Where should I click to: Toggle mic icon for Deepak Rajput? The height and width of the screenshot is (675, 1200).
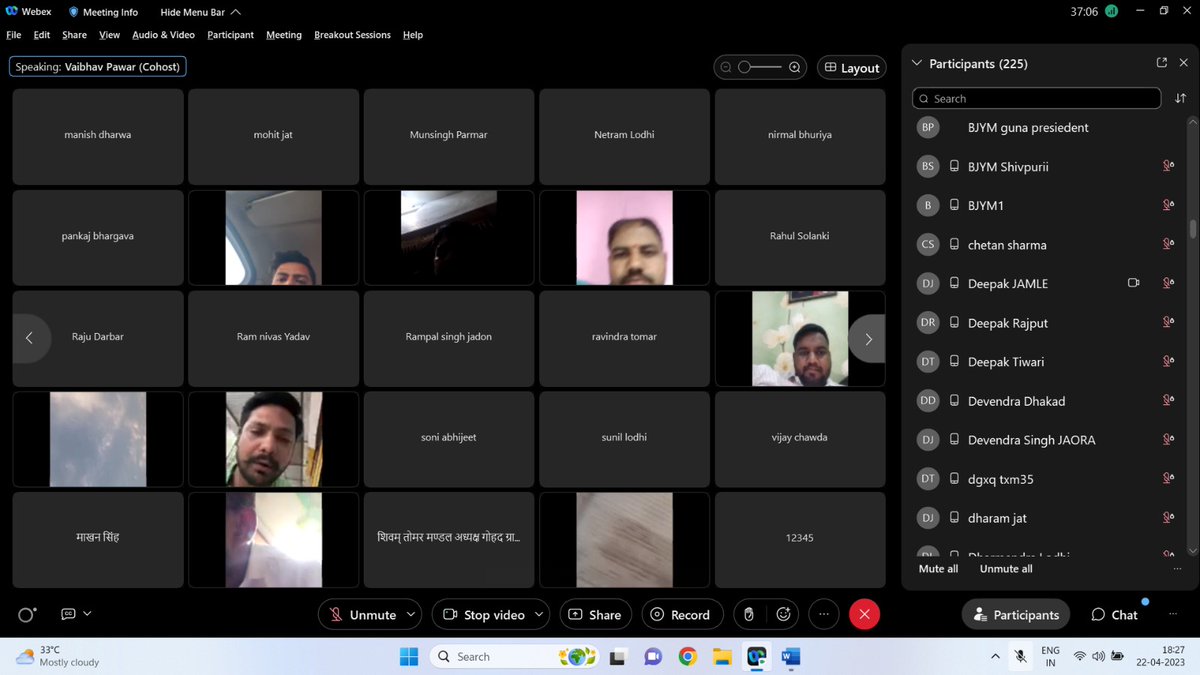tap(1168, 322)
